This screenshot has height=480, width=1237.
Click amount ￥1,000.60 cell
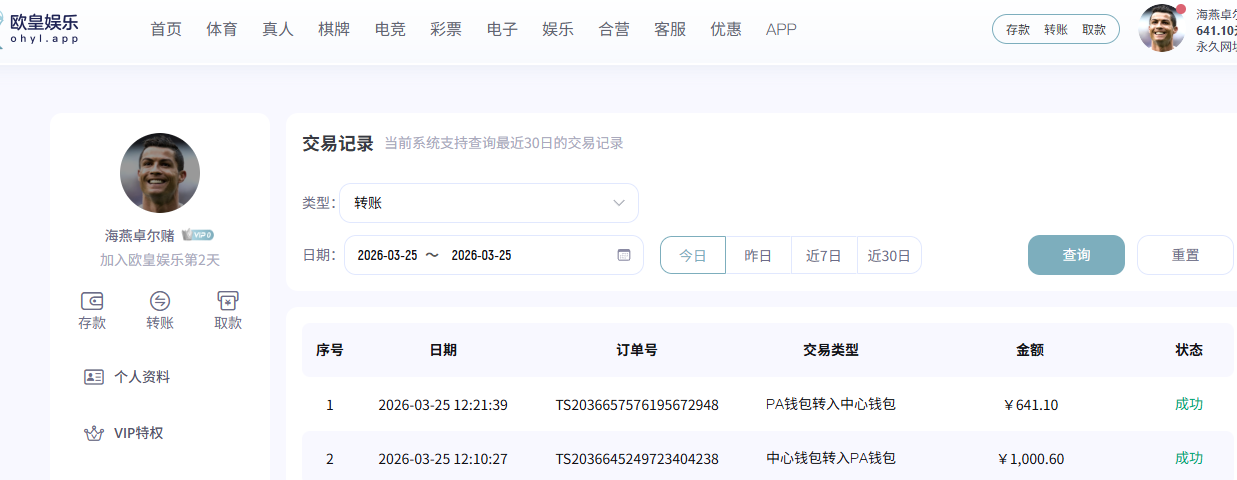[x=1030, y=459]
